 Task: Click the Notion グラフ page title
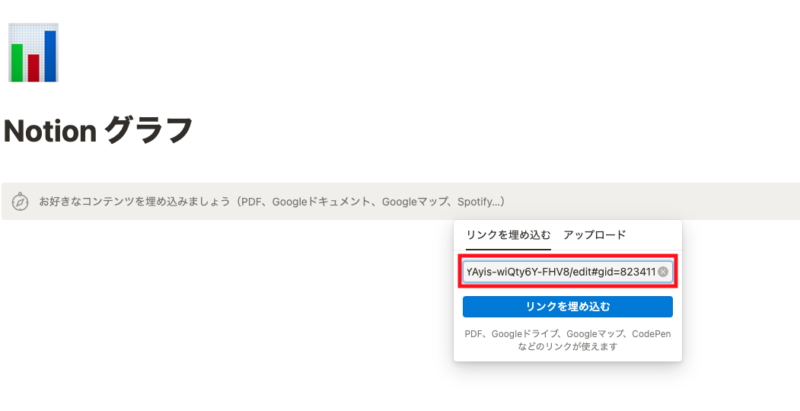[98, 131]
